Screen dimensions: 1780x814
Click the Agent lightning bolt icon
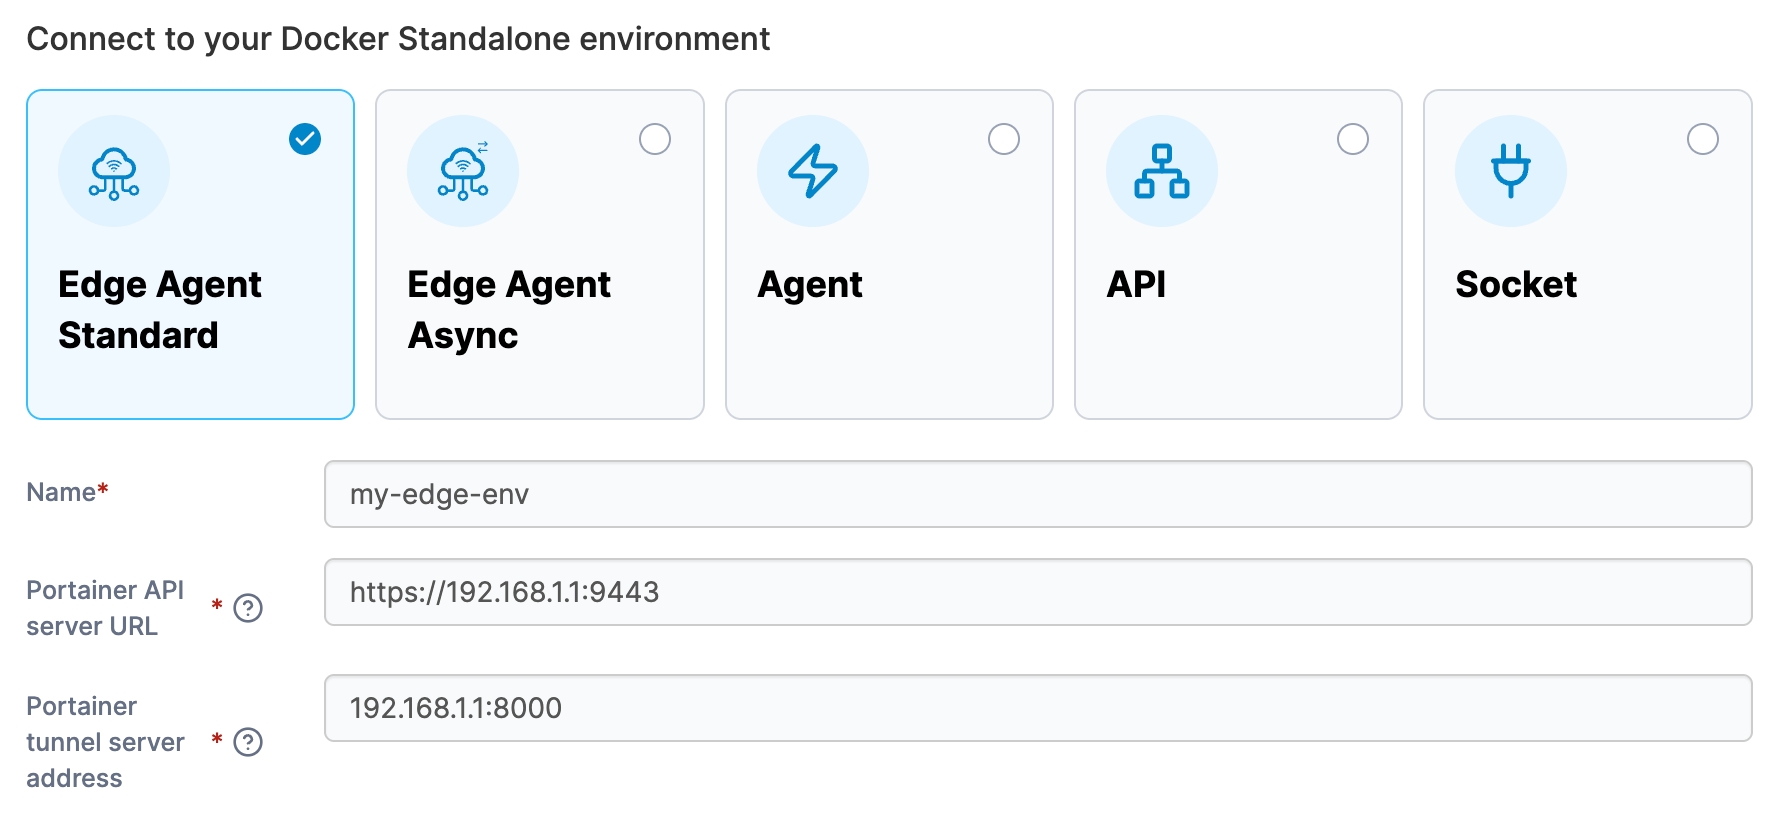[812, 172]
